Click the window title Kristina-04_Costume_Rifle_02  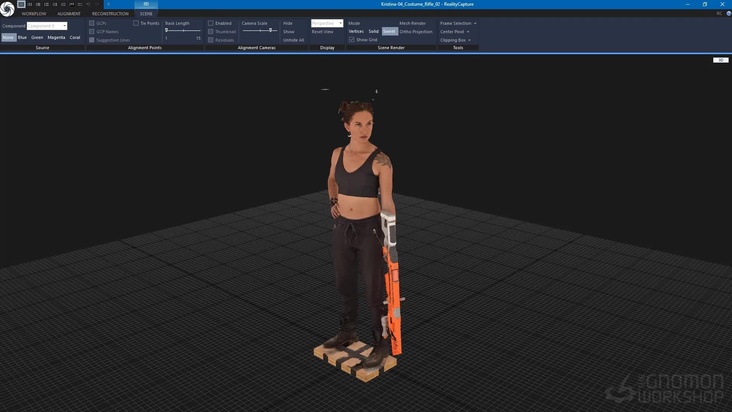(x=410, y=4)
